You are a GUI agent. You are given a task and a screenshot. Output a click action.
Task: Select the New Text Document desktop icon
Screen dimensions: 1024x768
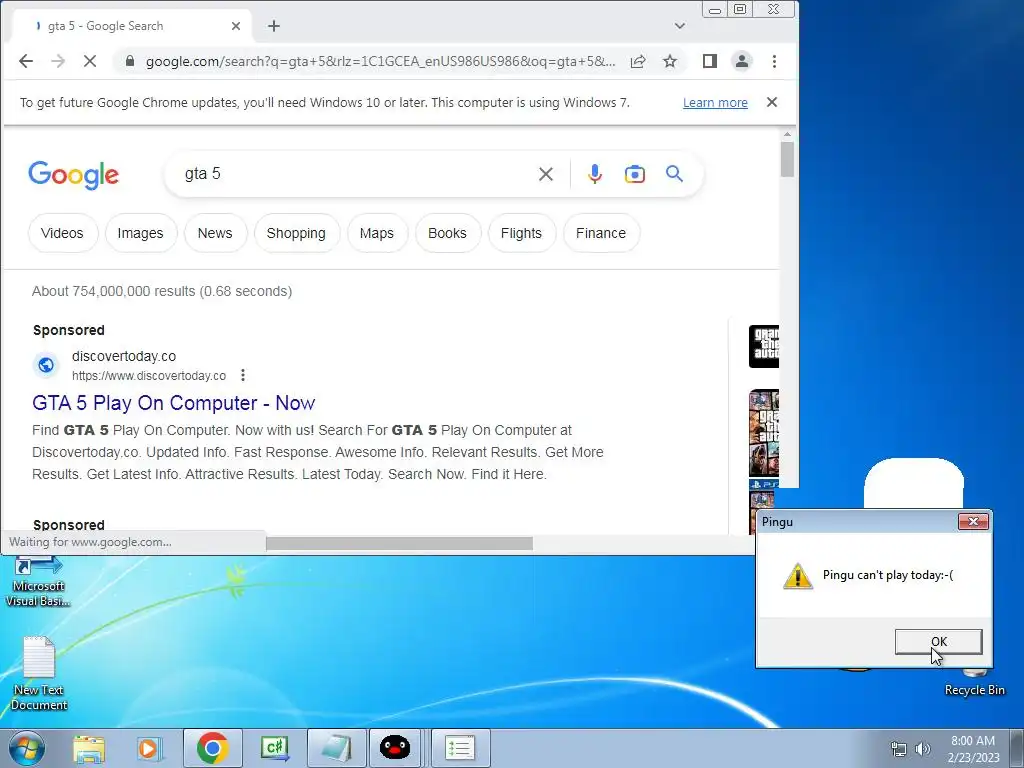[39, 673]
